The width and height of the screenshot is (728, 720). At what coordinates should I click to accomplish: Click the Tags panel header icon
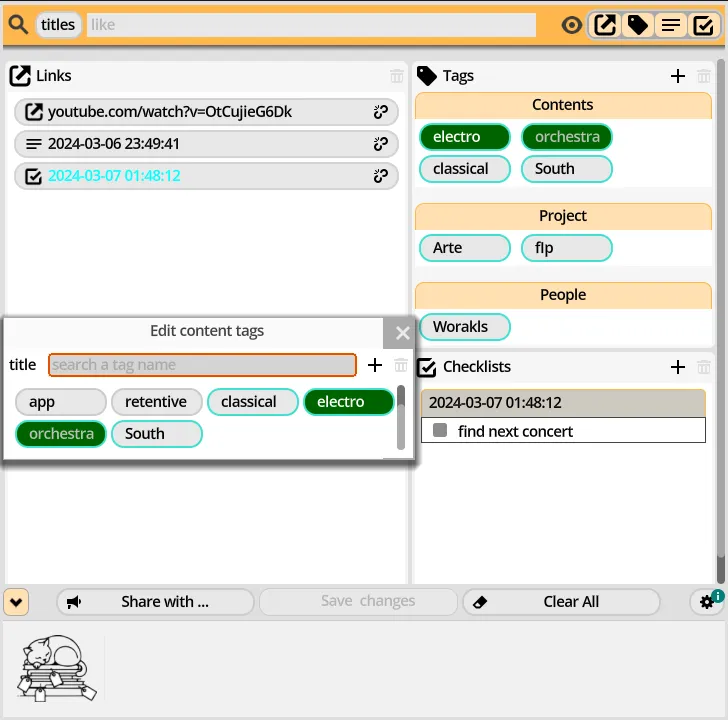click(426, 76)
